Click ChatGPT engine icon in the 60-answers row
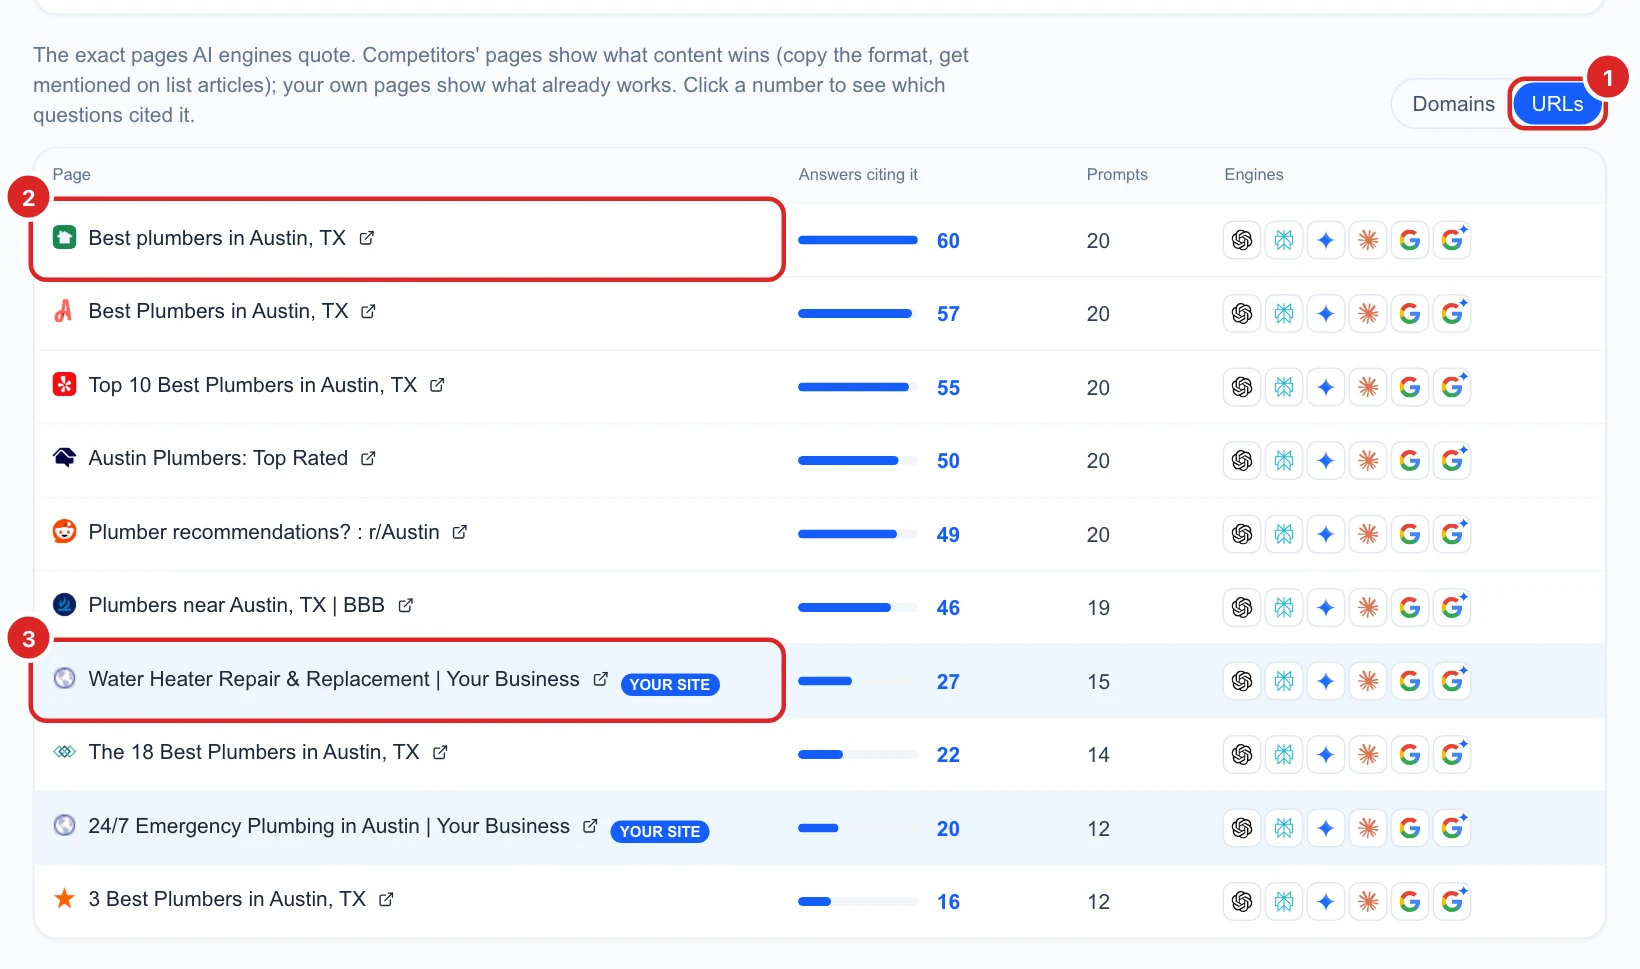Viewport: 1640px width, 969px height. [1242, 240]
